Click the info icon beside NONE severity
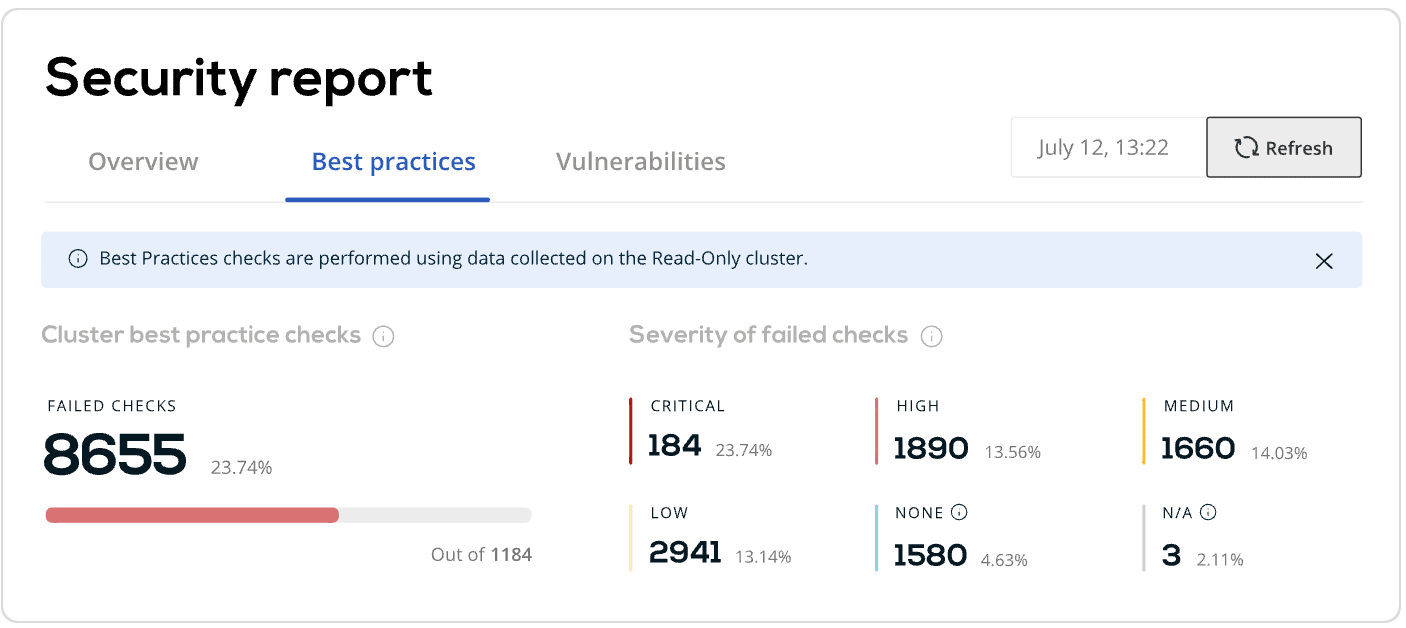Viewport: 1406px width, 628px height. (x=959, y=513)
